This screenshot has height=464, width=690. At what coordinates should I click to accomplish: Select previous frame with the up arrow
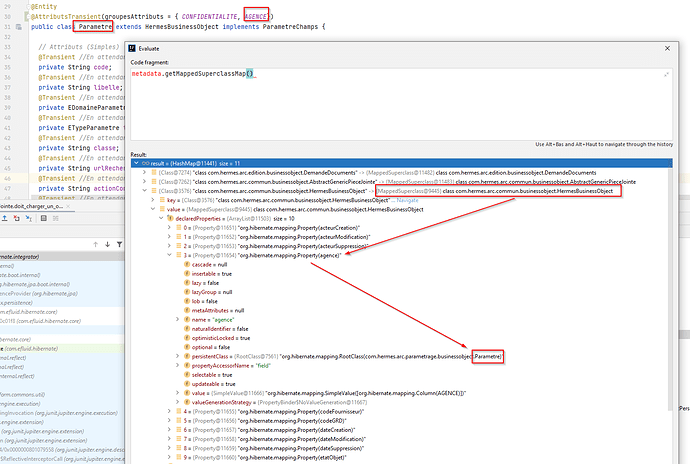click(95, 244)
